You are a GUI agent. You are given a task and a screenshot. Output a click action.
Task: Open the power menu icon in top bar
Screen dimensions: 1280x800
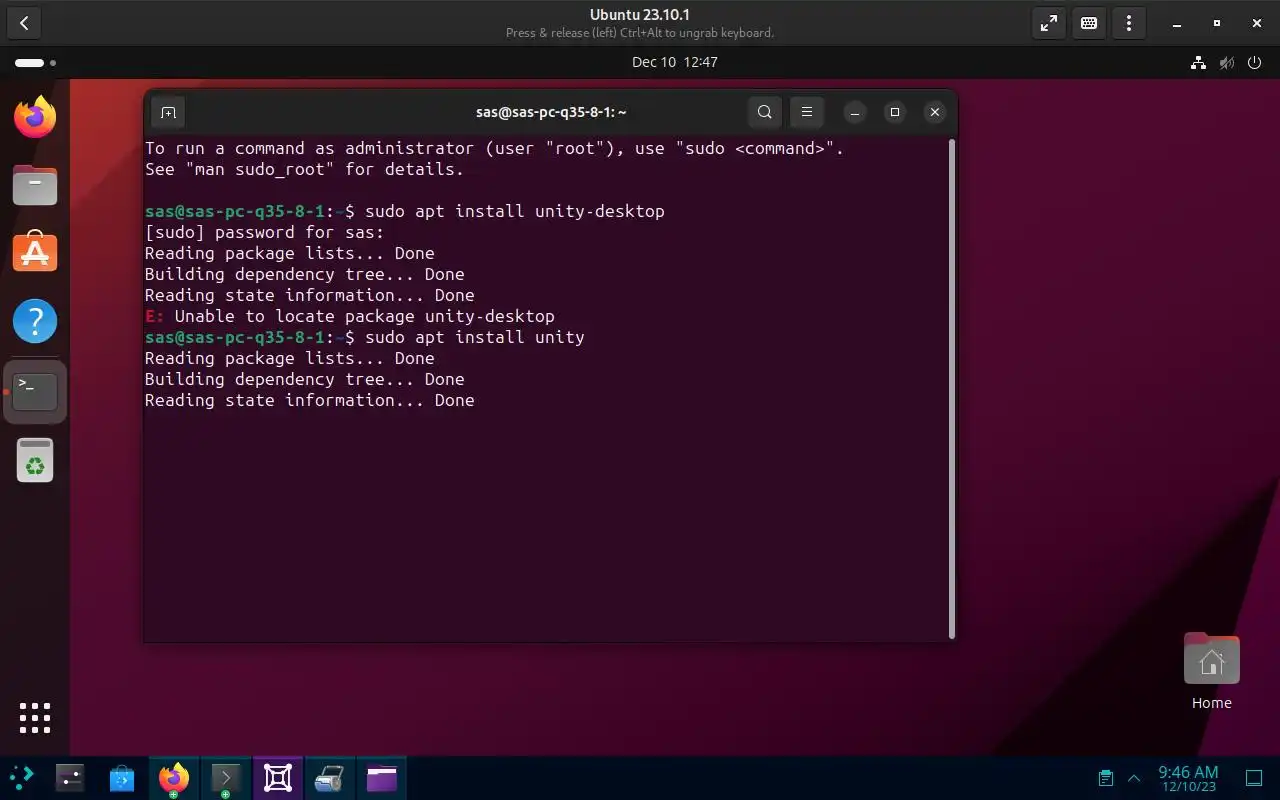pos(1255,62)
